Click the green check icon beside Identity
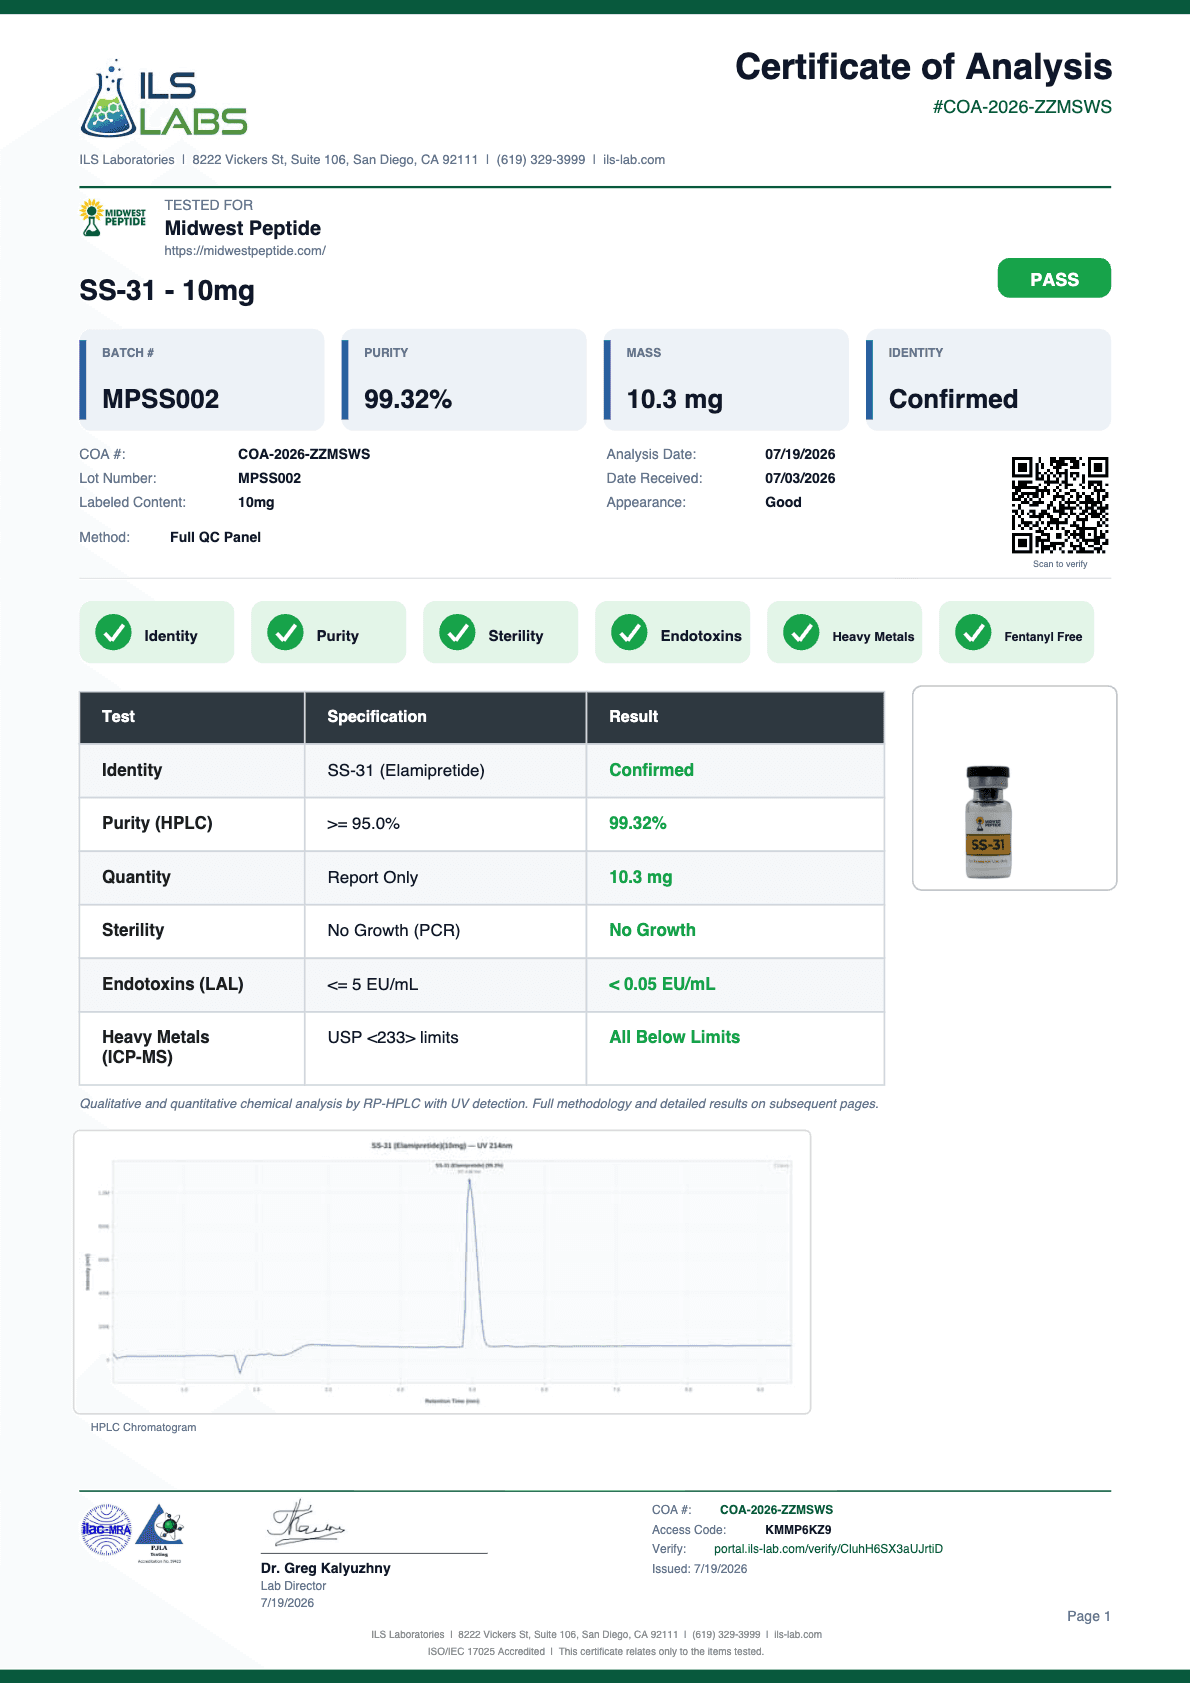 point(113,632)
